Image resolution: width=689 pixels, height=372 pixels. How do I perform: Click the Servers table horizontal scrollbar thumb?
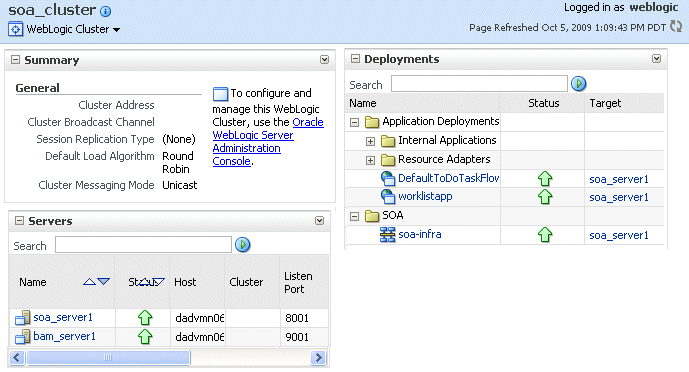108,357
